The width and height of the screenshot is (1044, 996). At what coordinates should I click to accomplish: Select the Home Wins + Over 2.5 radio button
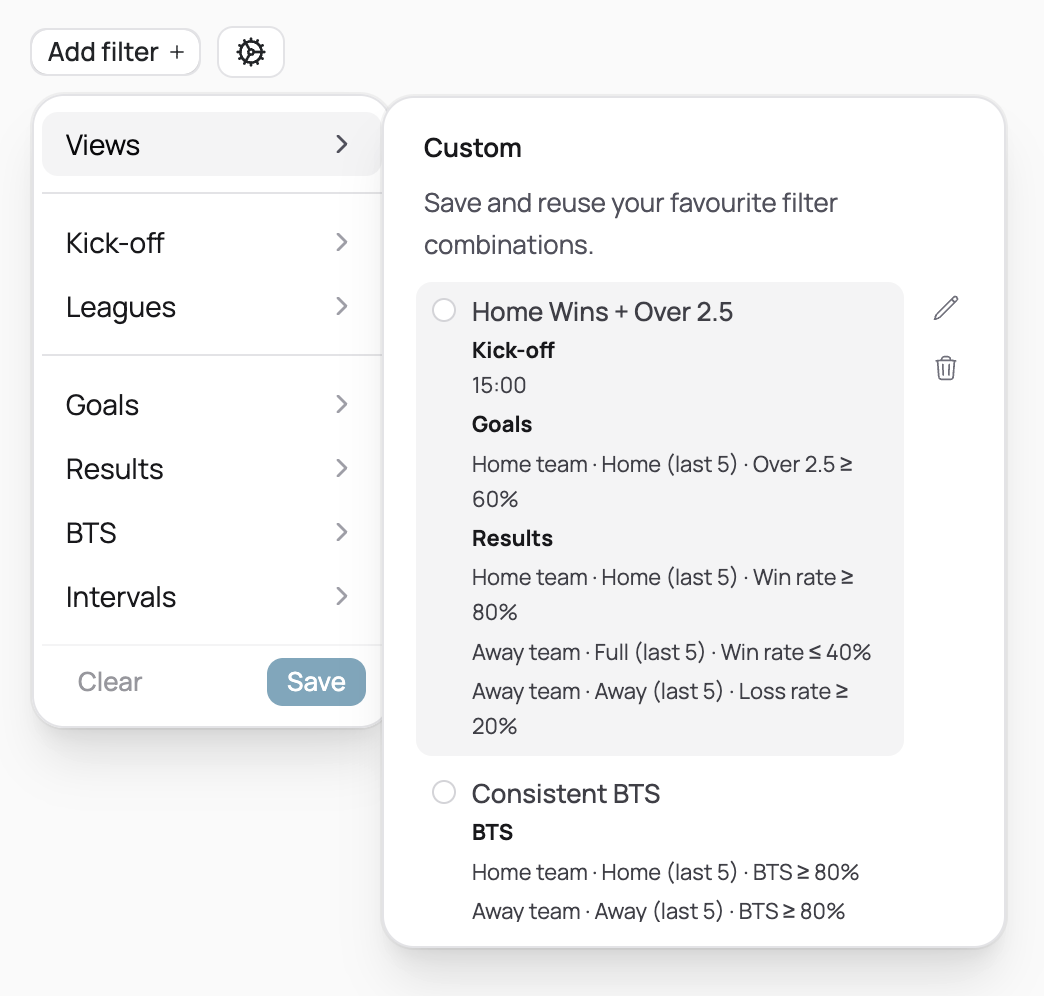click(x=444, y=311)
